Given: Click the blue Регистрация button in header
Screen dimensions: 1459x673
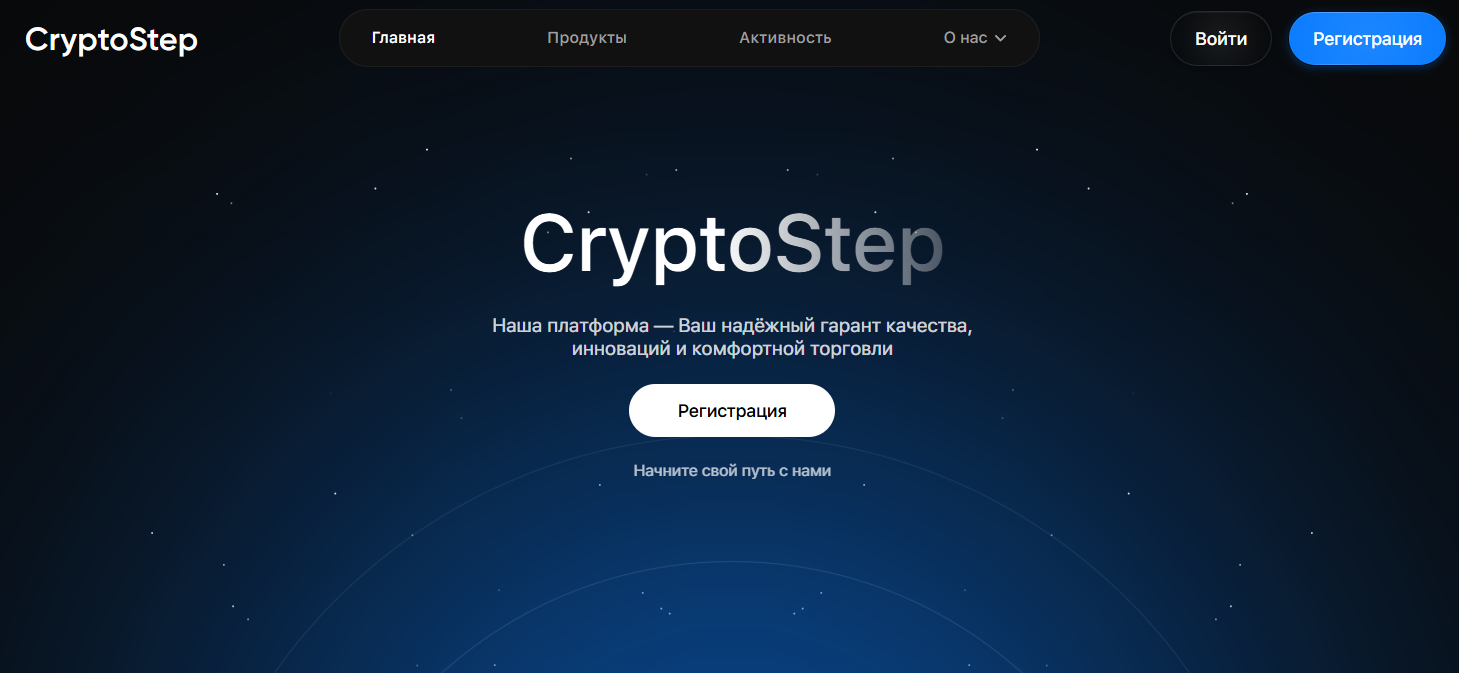Looking at the screenshot, I should [x=1367, y=39].
